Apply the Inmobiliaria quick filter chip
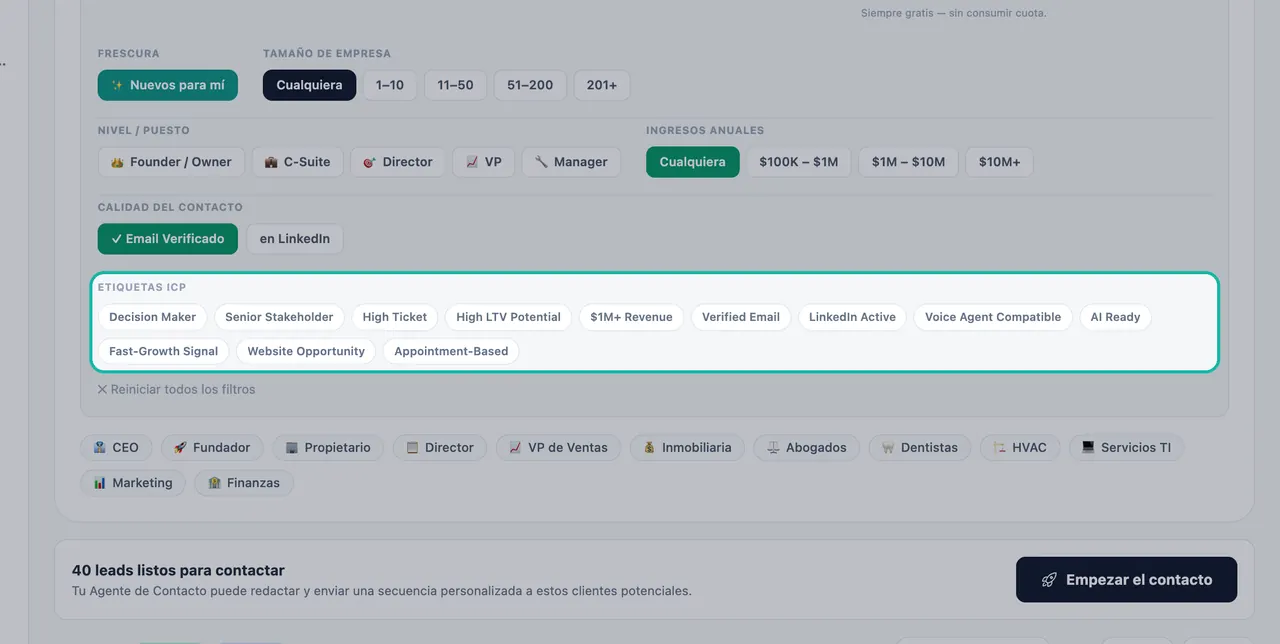 coord(687,447)
